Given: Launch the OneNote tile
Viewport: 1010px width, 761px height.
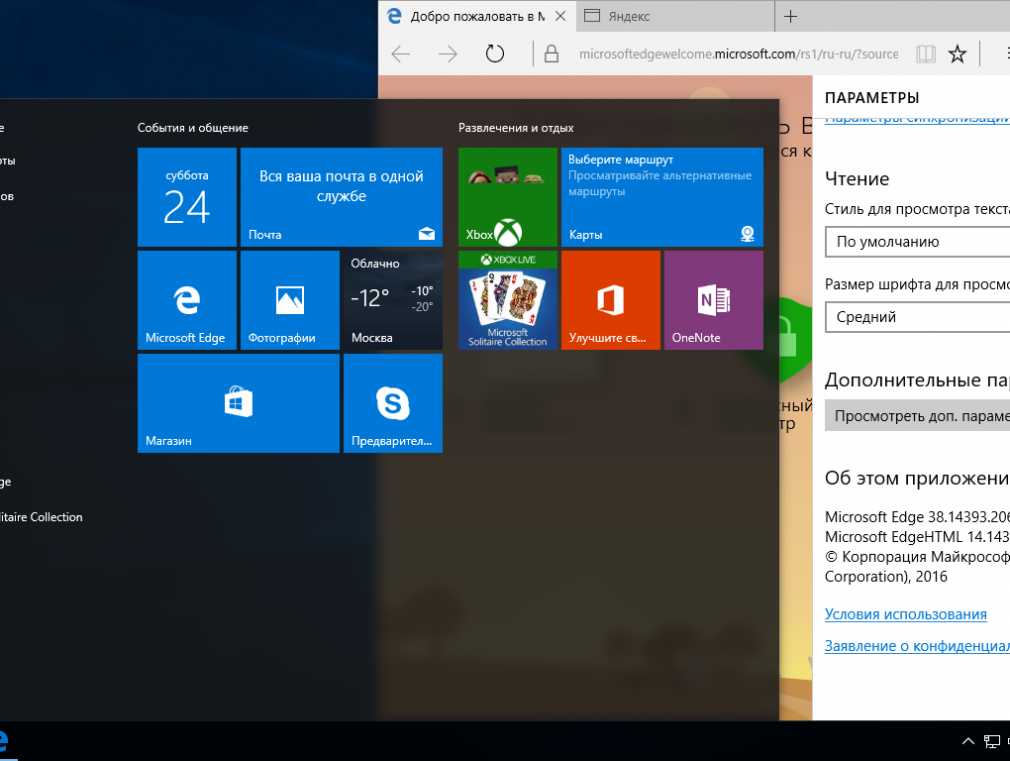Looking at the screenshot, I should click(x=714, y=300).
